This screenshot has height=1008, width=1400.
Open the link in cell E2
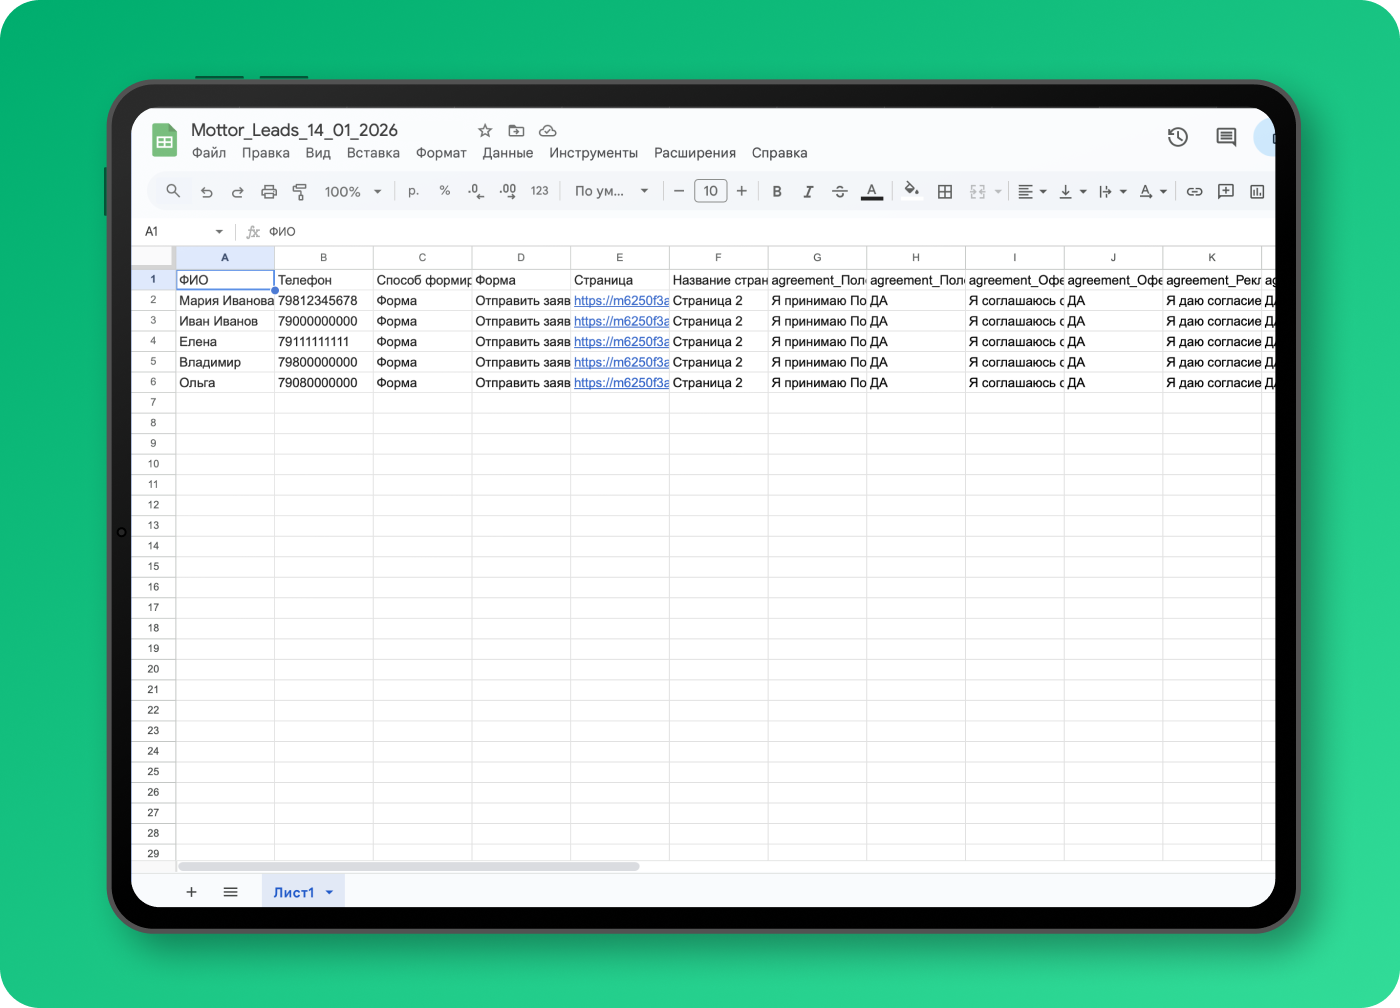pyautogui.click(x=620, y=301)
